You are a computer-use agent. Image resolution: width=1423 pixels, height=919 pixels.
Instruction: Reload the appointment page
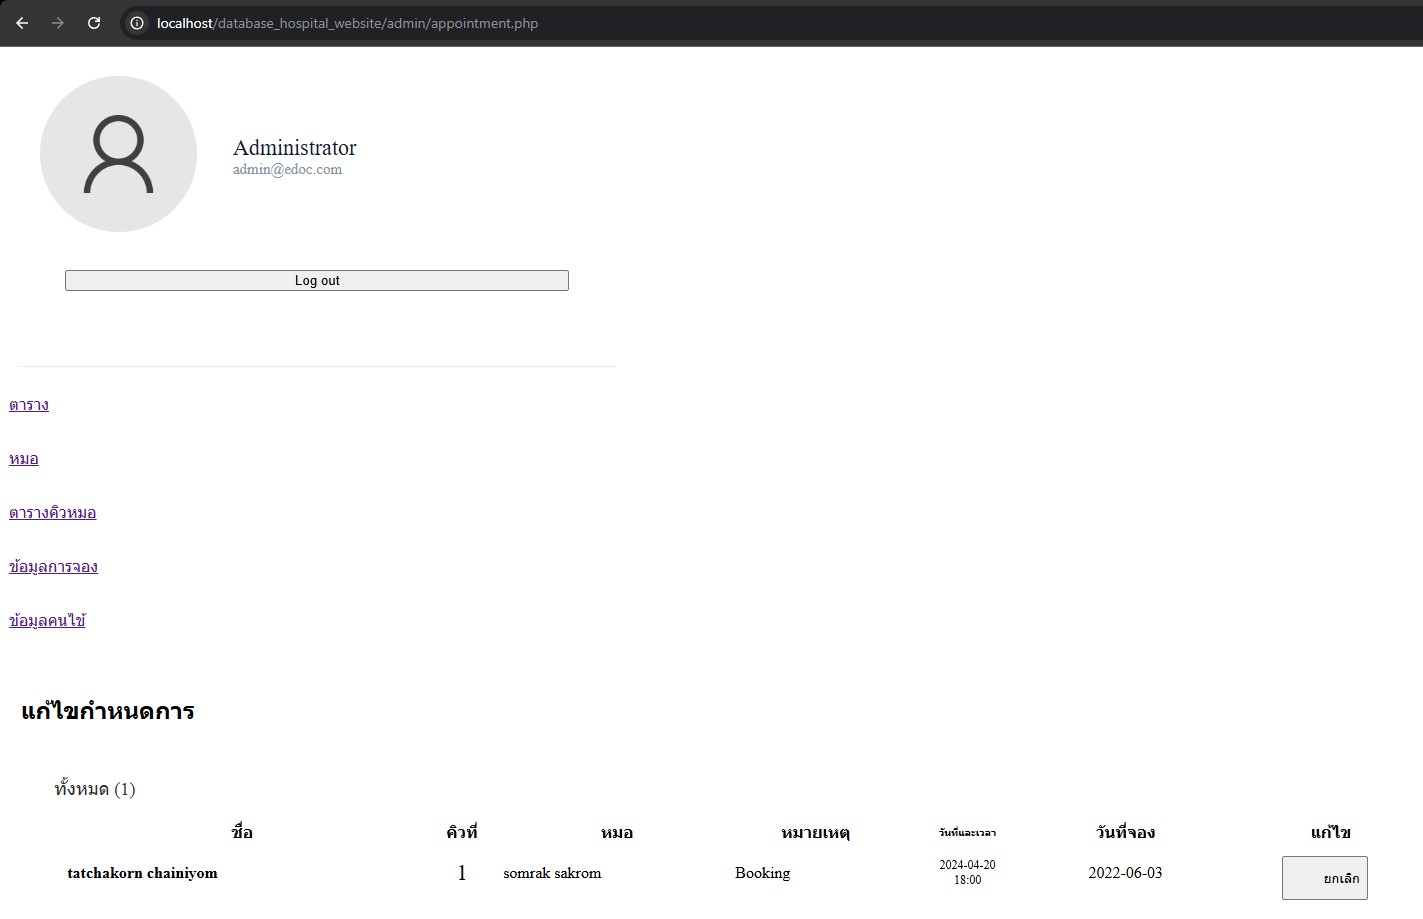point(94,23)
